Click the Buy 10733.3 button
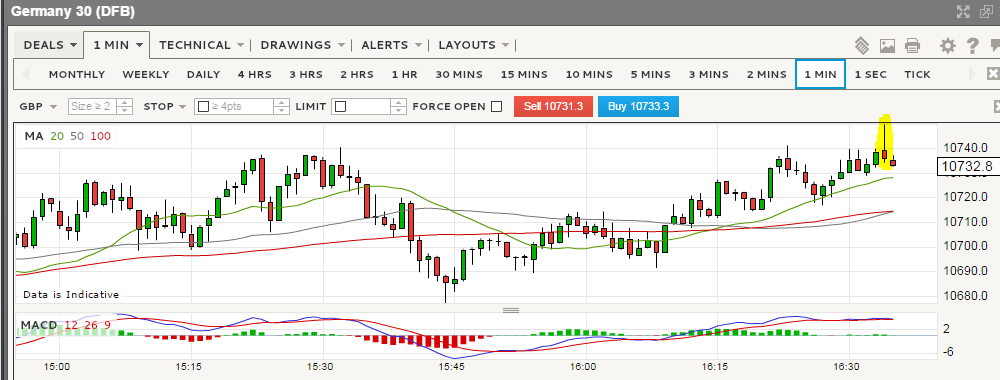Image resolution: width=1000 pixels, height=380 pixels. tap(638, 106)
